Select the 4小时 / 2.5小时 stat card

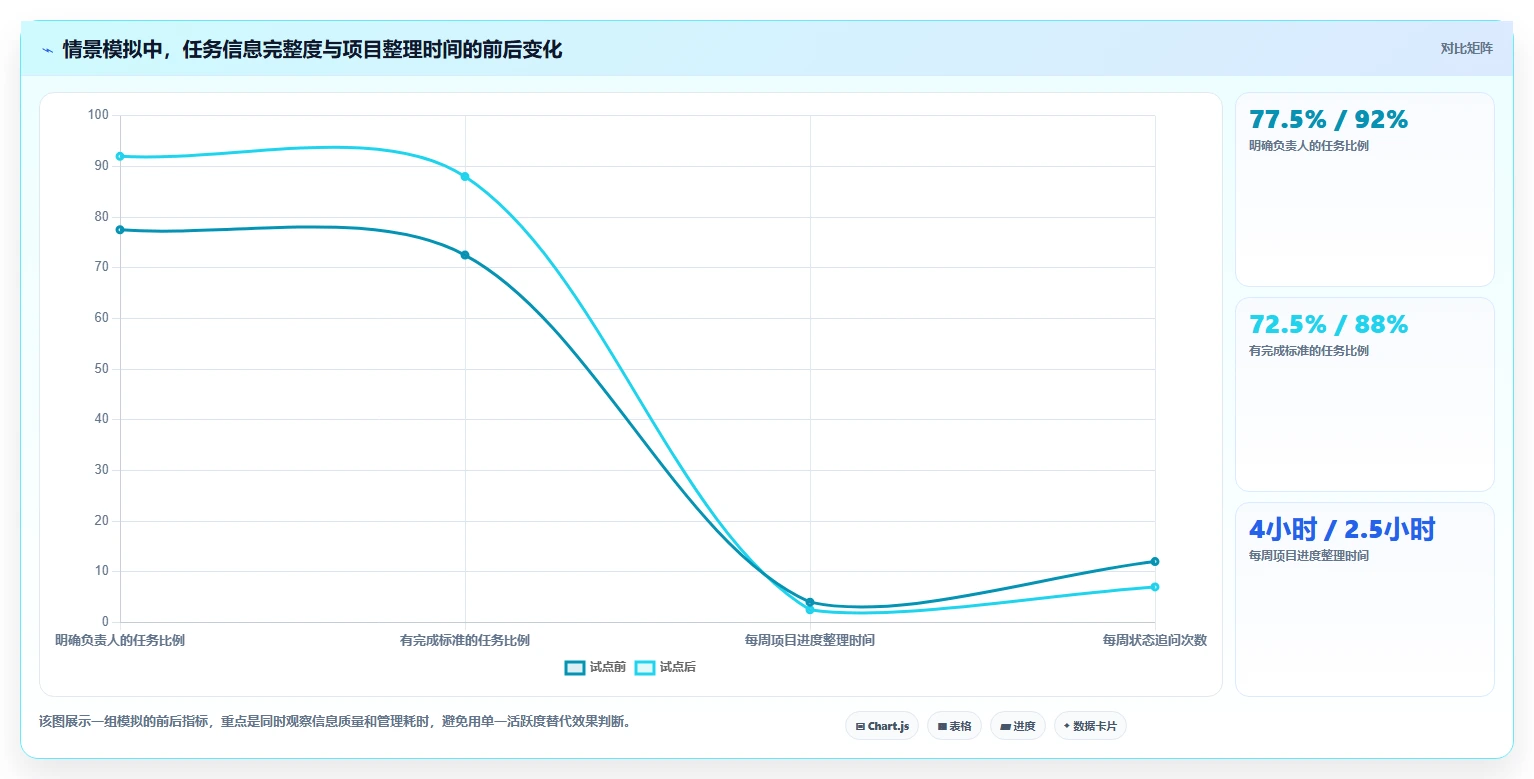(x=1364, y=599)
